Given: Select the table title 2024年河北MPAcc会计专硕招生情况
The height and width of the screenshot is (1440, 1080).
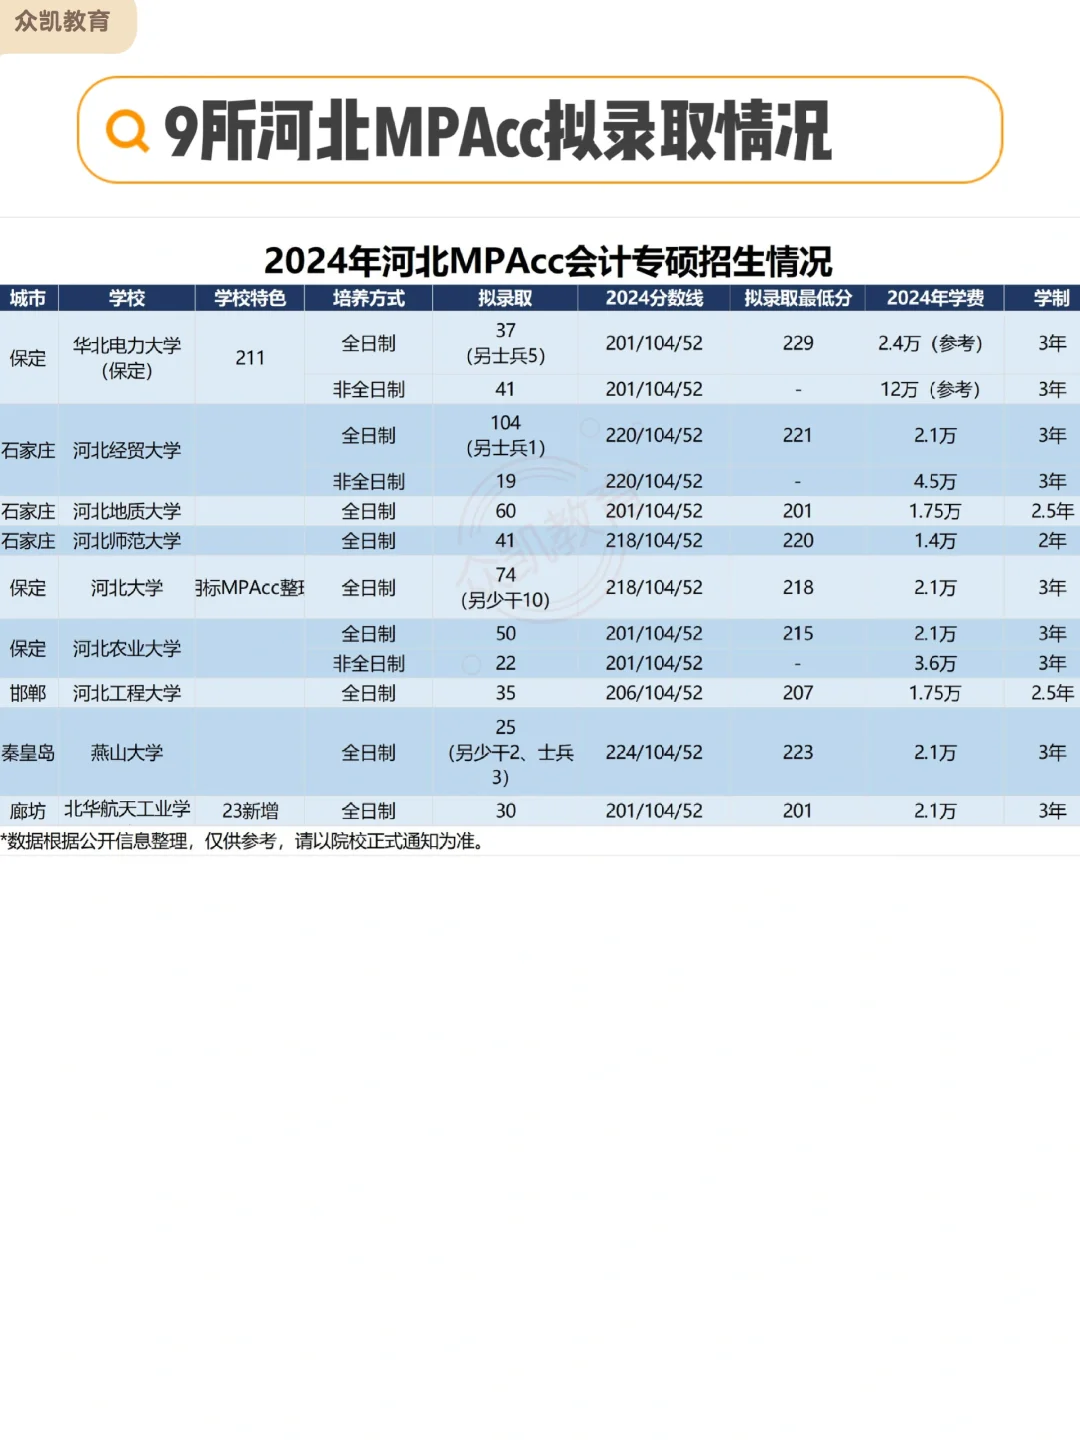Looking at the screenshot, I should (x=548, y=261).
